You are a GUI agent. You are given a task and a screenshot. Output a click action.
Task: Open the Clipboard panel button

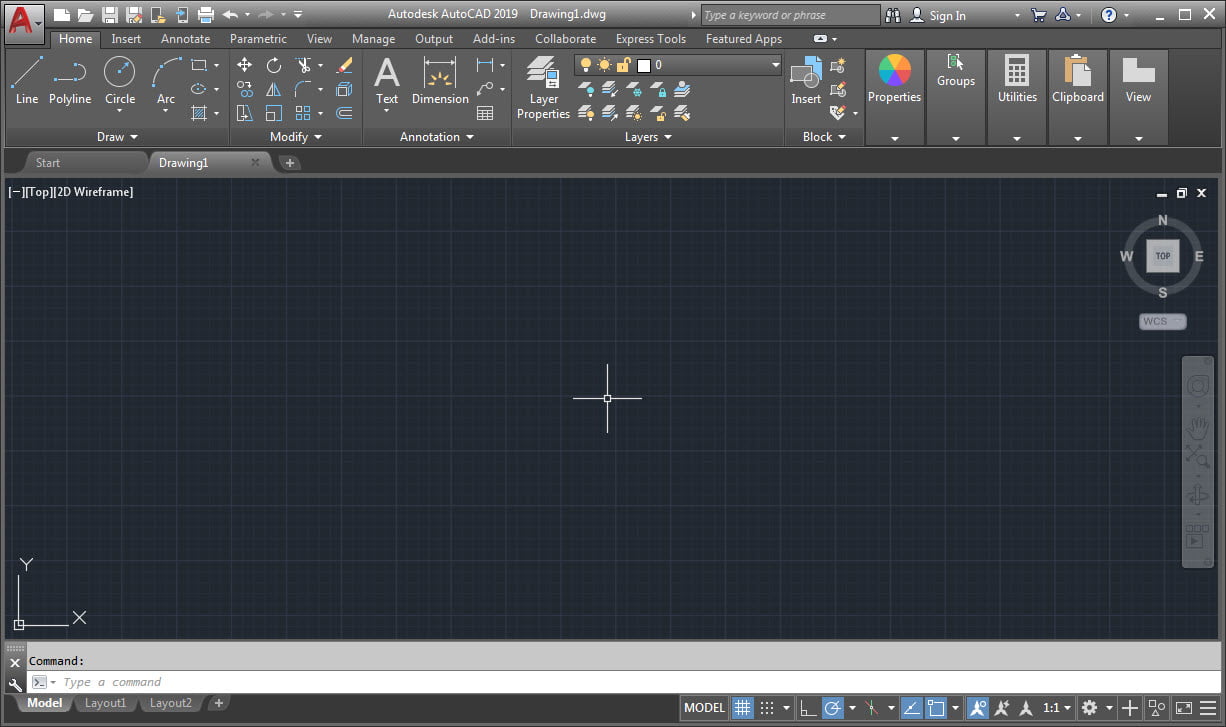(1078, 97)
